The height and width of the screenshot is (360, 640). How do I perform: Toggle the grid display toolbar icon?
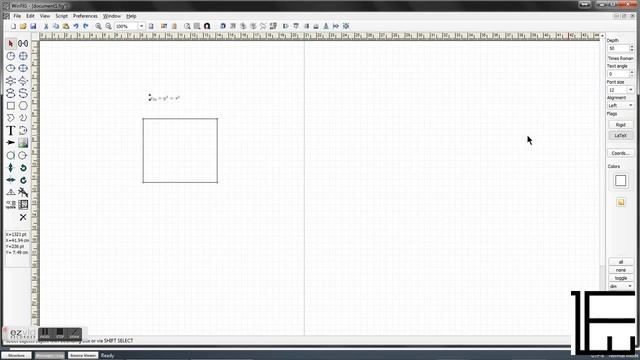tap(197, 26)
